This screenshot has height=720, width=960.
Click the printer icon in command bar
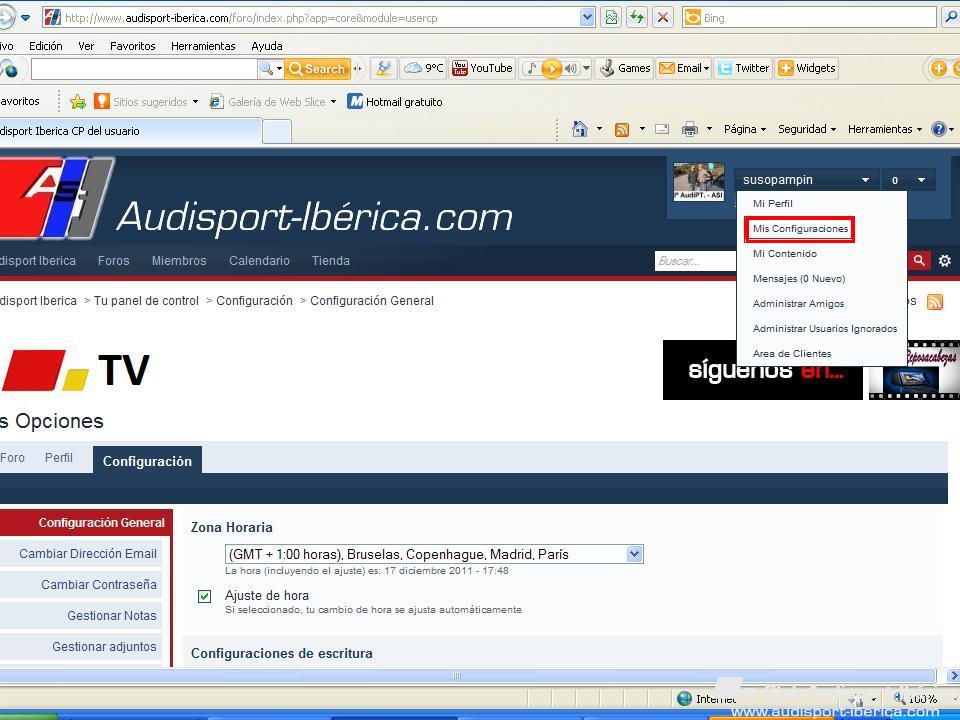[690, 129]
